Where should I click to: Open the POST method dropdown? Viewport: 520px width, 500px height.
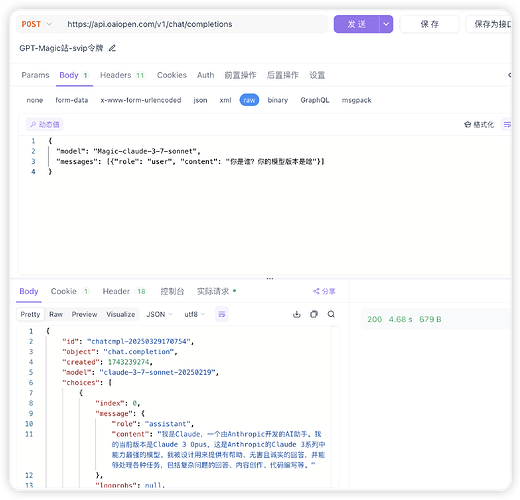click(x=37, y=24)
